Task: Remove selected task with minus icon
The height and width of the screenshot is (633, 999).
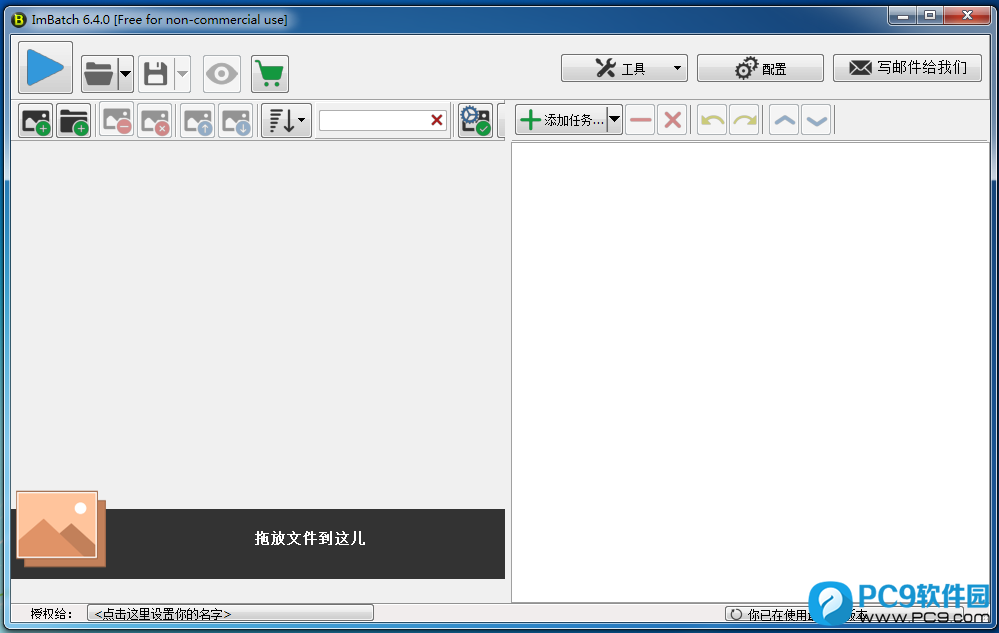Action: pyautogui.click(x=640, y=120)
